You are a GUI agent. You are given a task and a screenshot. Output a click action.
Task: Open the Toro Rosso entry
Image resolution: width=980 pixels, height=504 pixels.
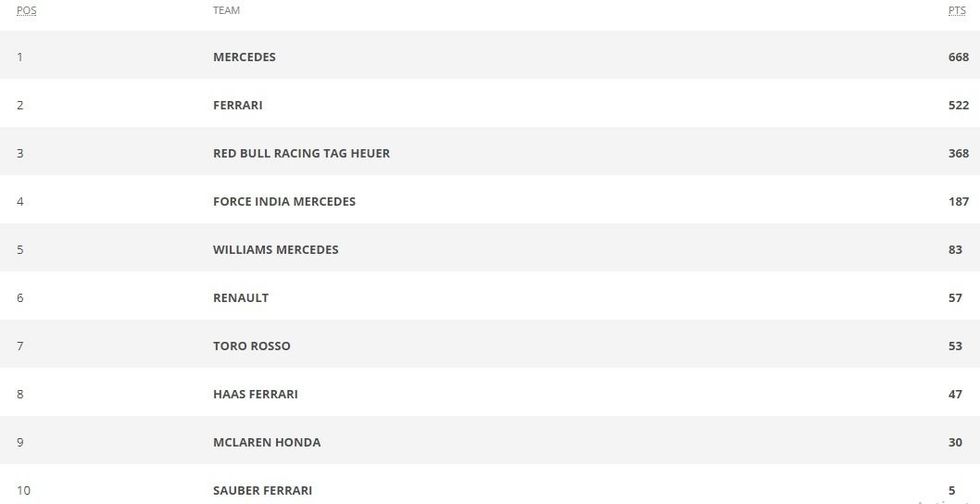(251, 345)
